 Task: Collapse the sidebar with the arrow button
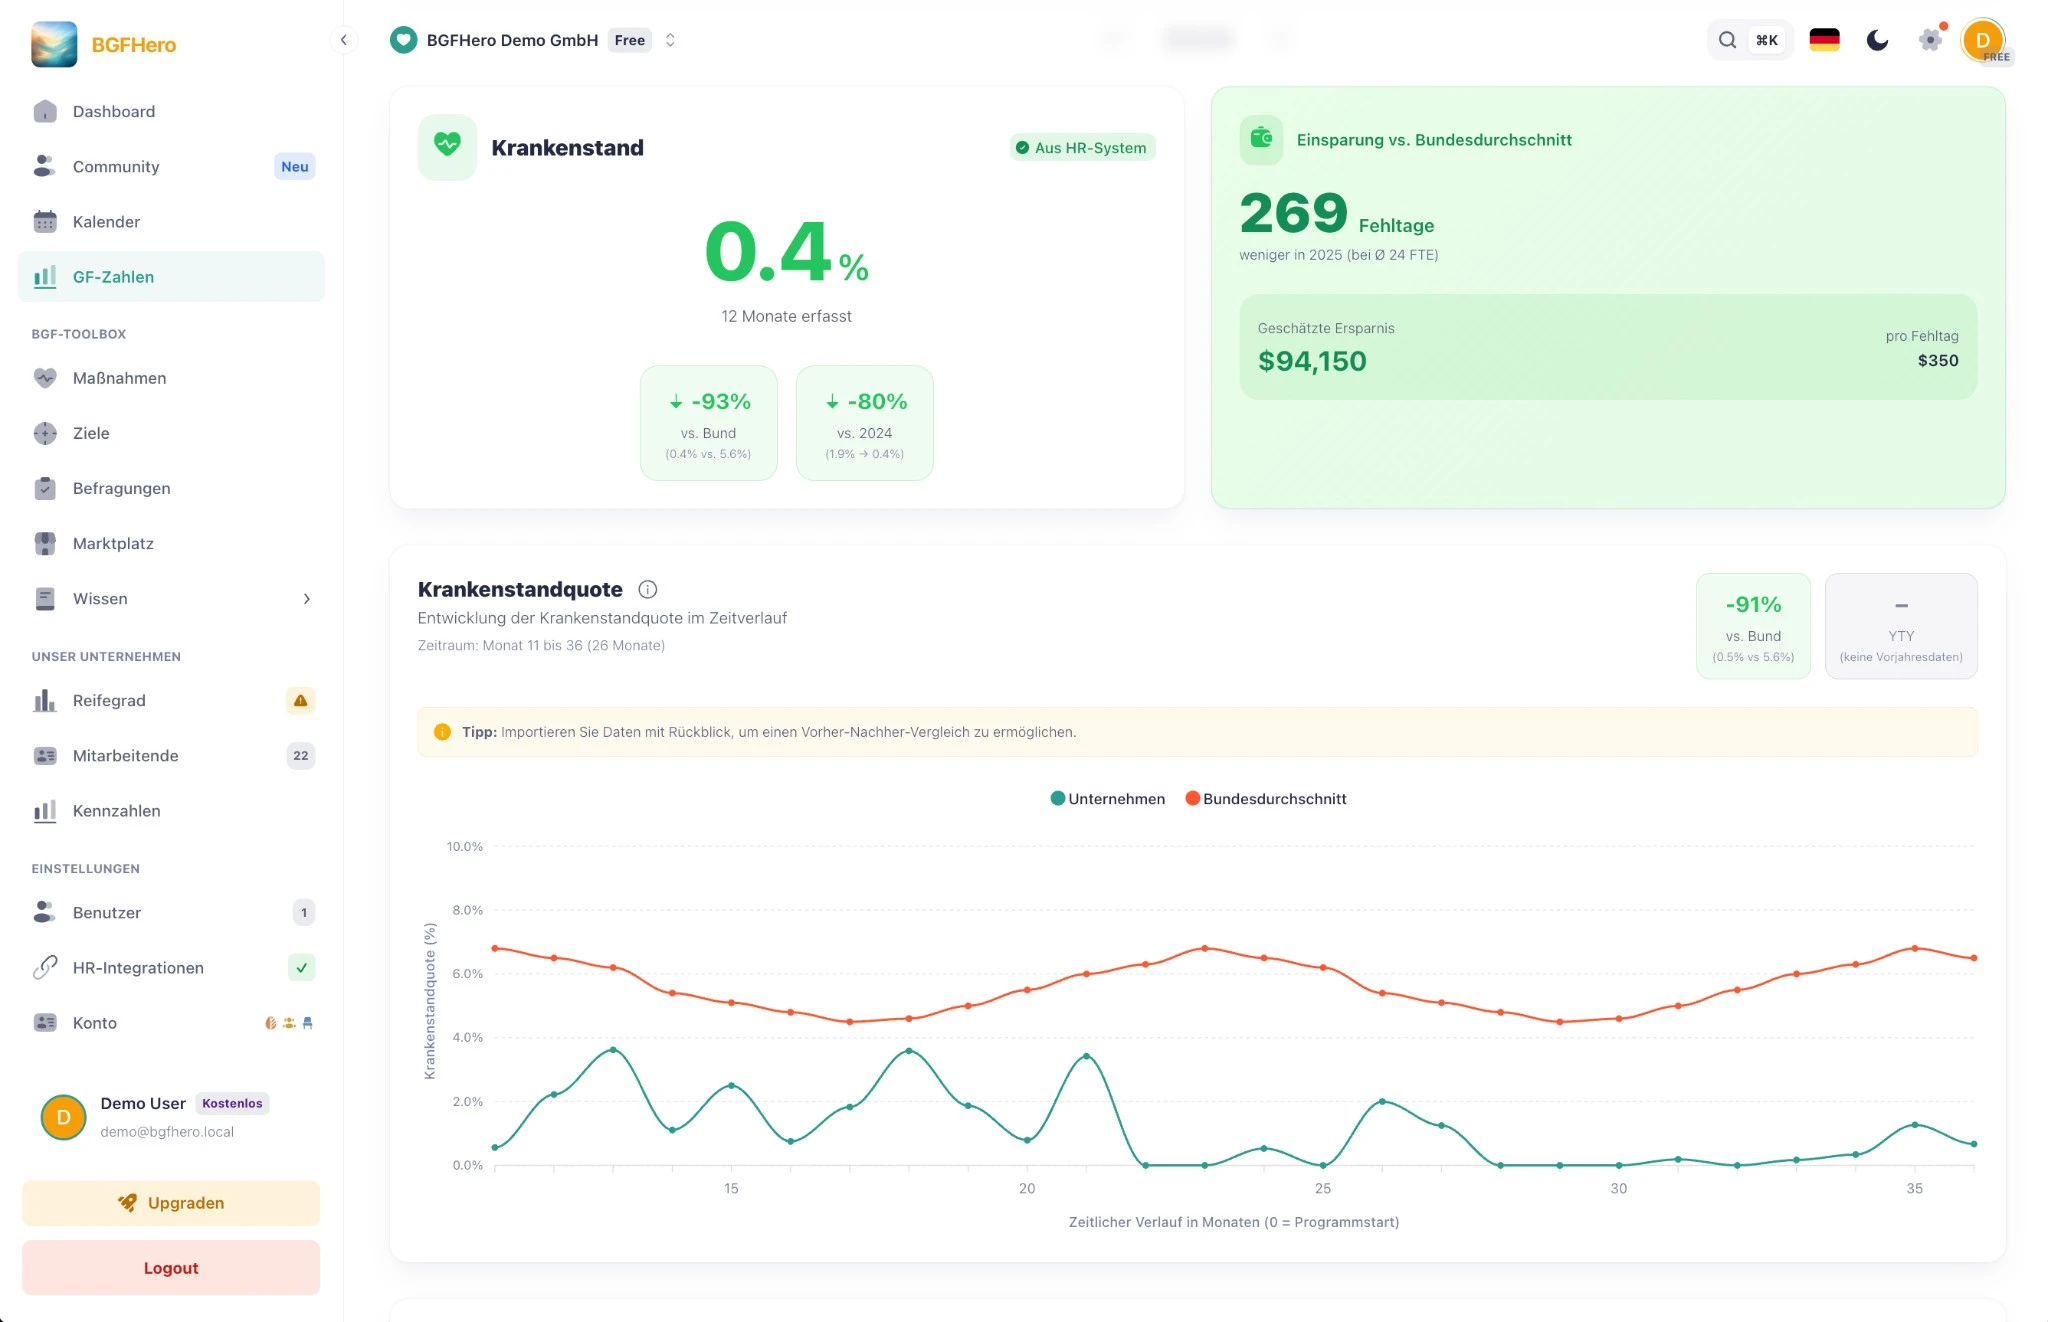pos(344,39)
